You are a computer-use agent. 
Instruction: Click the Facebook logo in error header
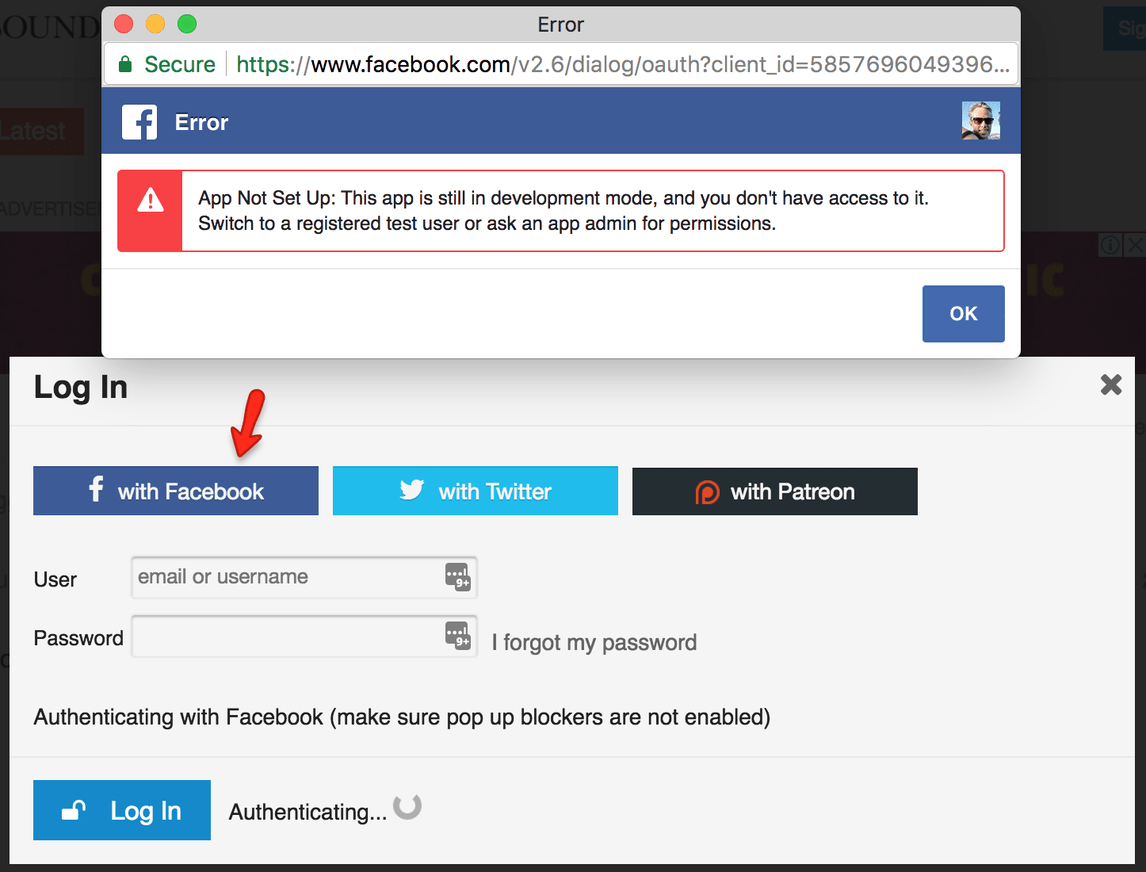(139, 122)
